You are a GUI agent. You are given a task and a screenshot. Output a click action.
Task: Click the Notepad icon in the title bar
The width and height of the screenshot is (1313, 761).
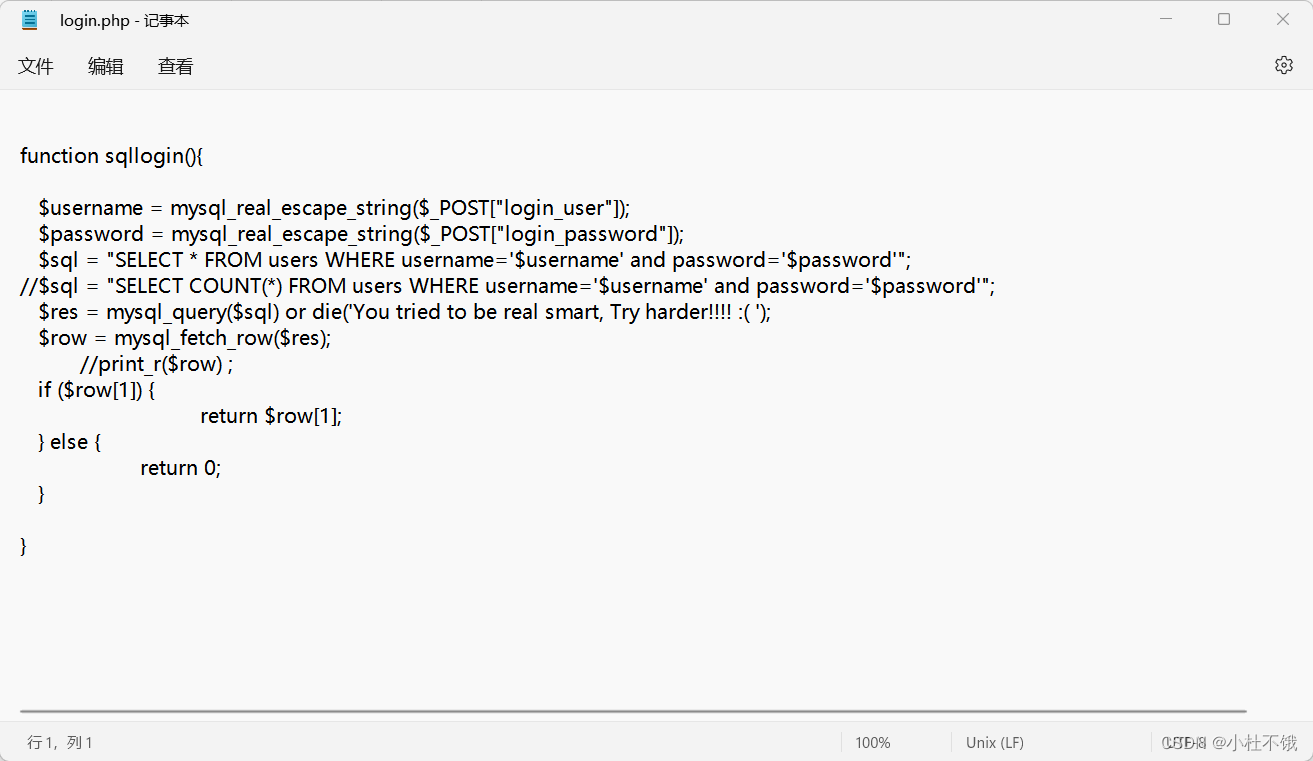click(x=28, y=19)
